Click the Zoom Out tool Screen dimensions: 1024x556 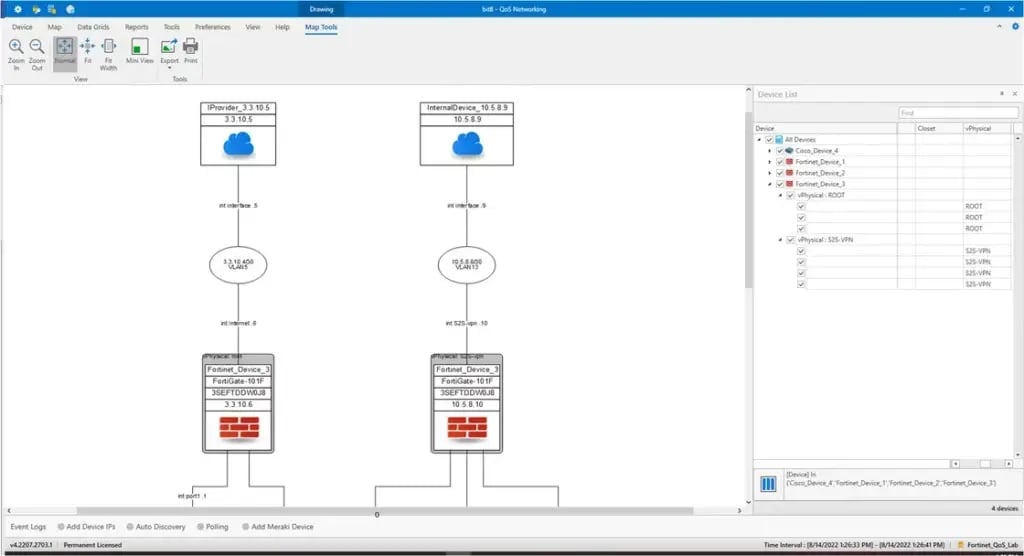(37, 54)
